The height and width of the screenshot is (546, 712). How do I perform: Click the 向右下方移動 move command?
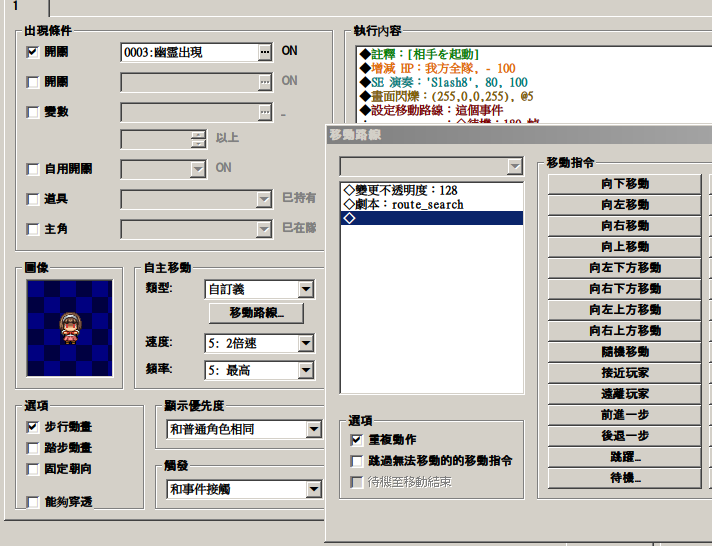tap(625, 288)
